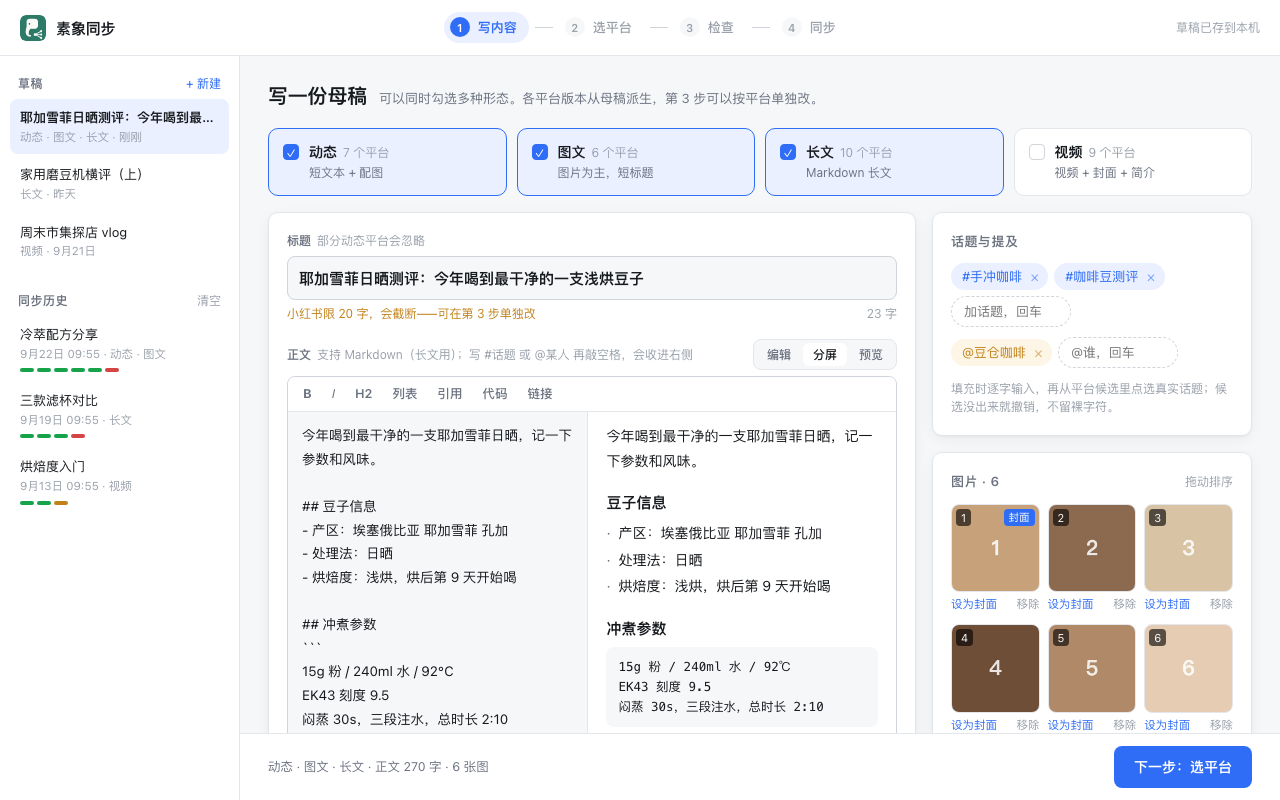Insert a code block using the 代码 button
This screenshot has height=800, width=1280.
pos(495,394)
